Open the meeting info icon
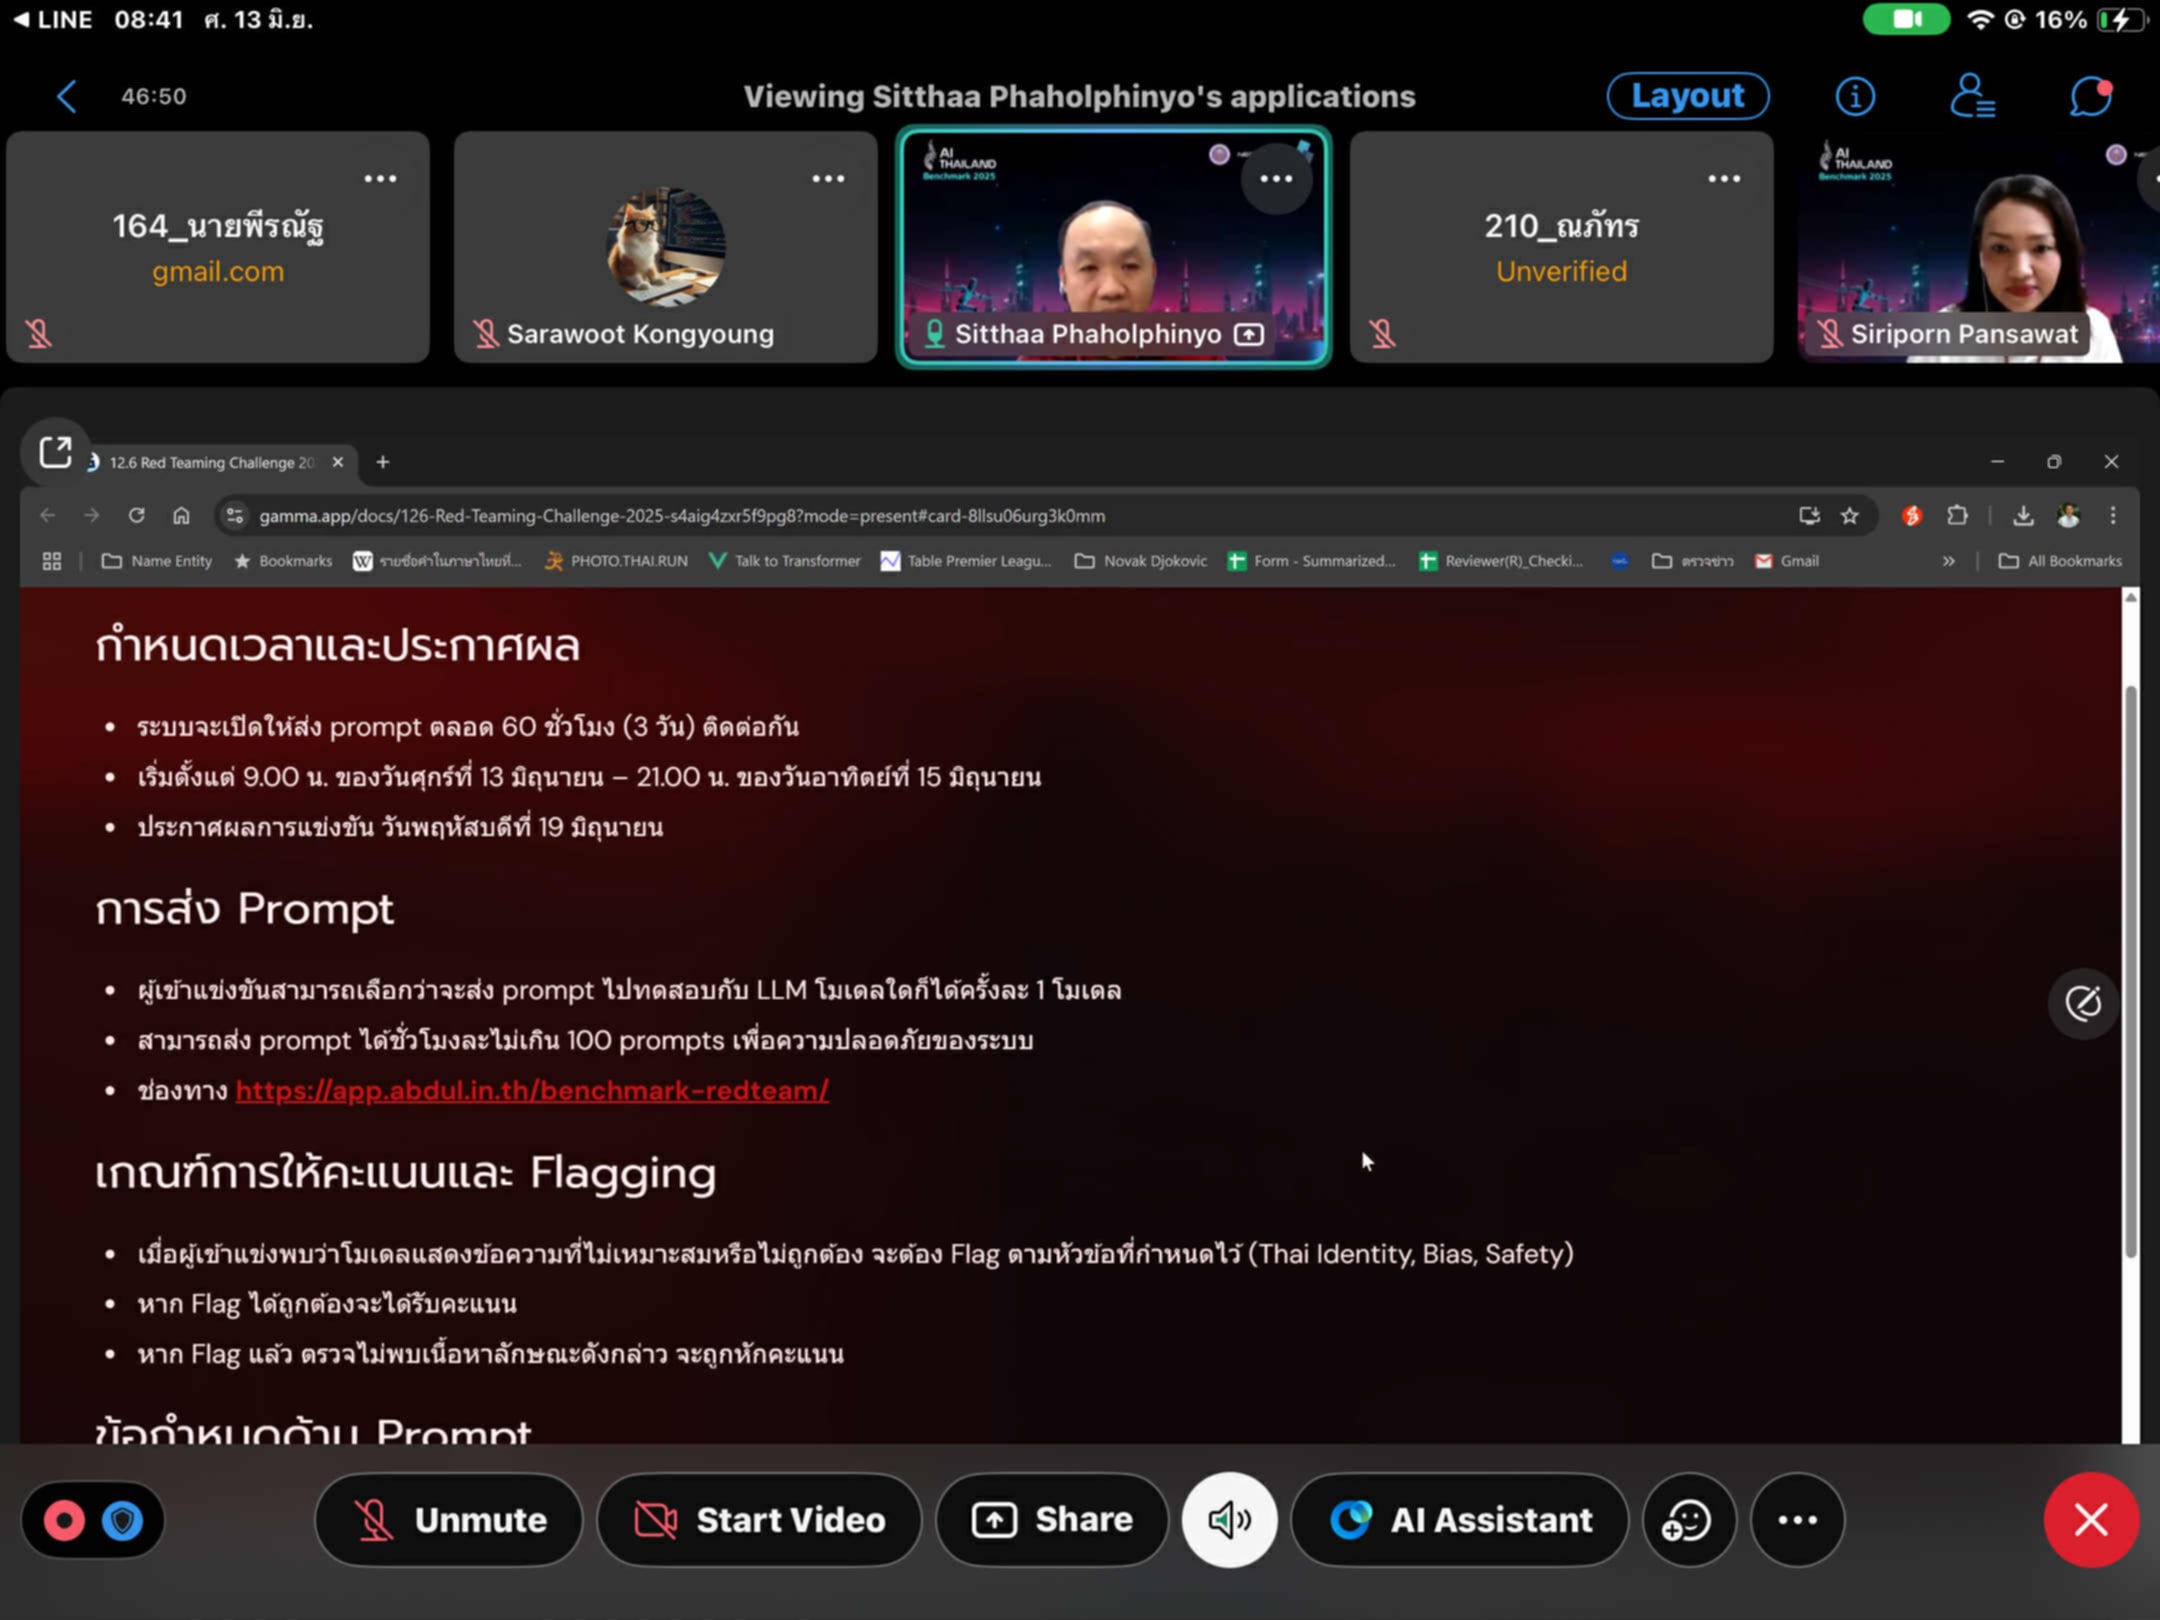2160x1620 pixels. coord(1855,97)
